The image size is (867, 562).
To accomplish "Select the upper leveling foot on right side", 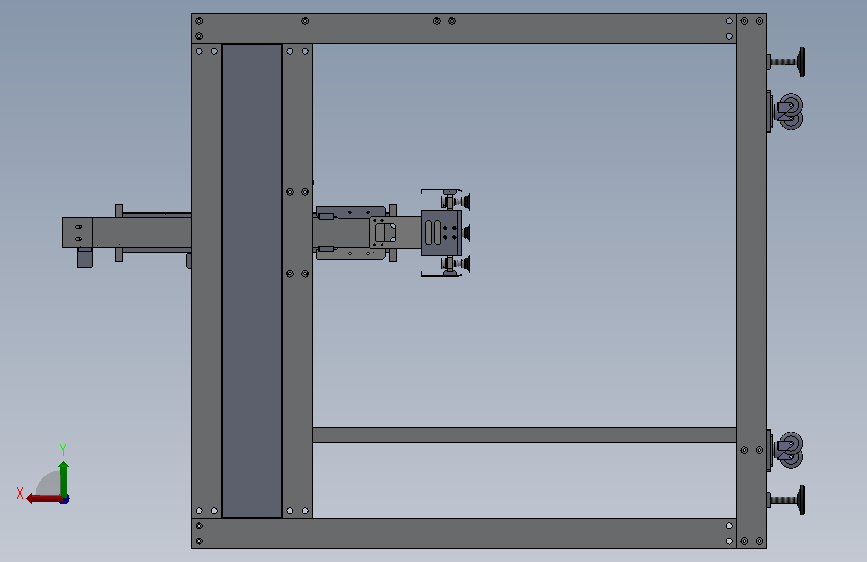I will (786, 61).
